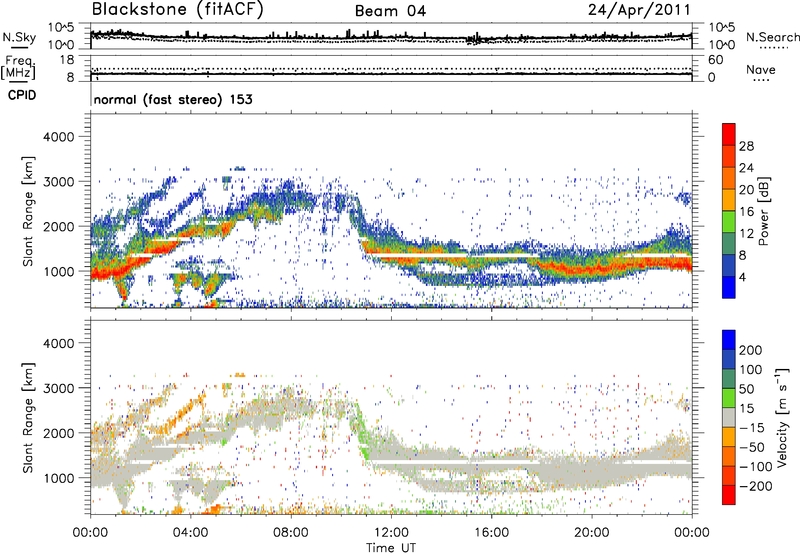Click 'Slant Range [km]' label of power panel
The width and height of the screenshot is (800, 554).
(28, 211)
